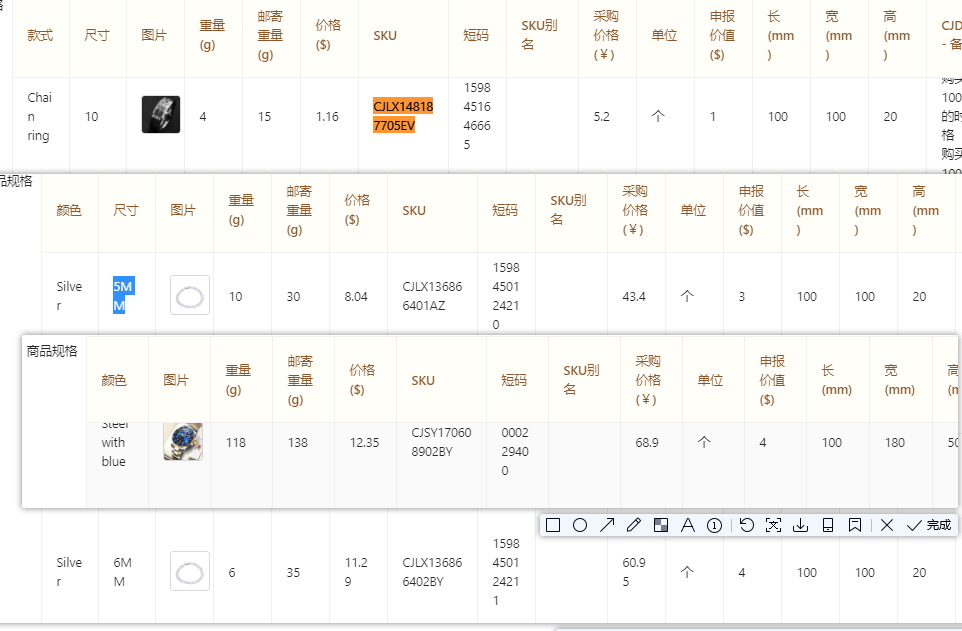The height and width of the screenshot is (631, 962).
Task: Save screenshot with download icon
Action: [x=800, y=525]
